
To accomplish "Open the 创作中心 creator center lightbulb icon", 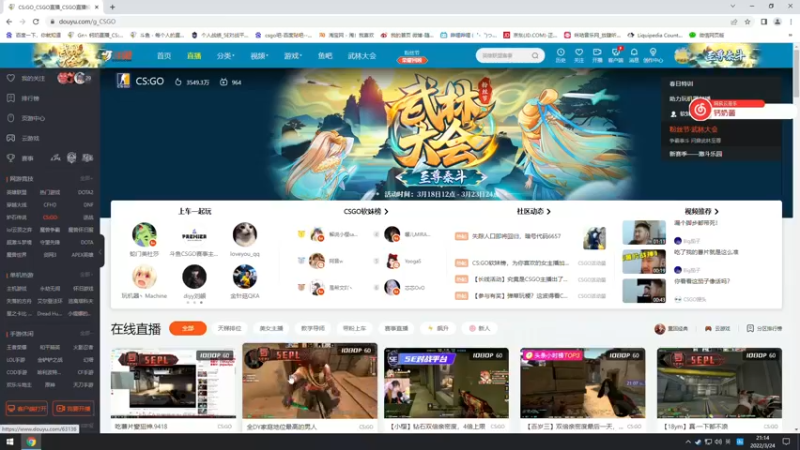I will coord(653,55).
